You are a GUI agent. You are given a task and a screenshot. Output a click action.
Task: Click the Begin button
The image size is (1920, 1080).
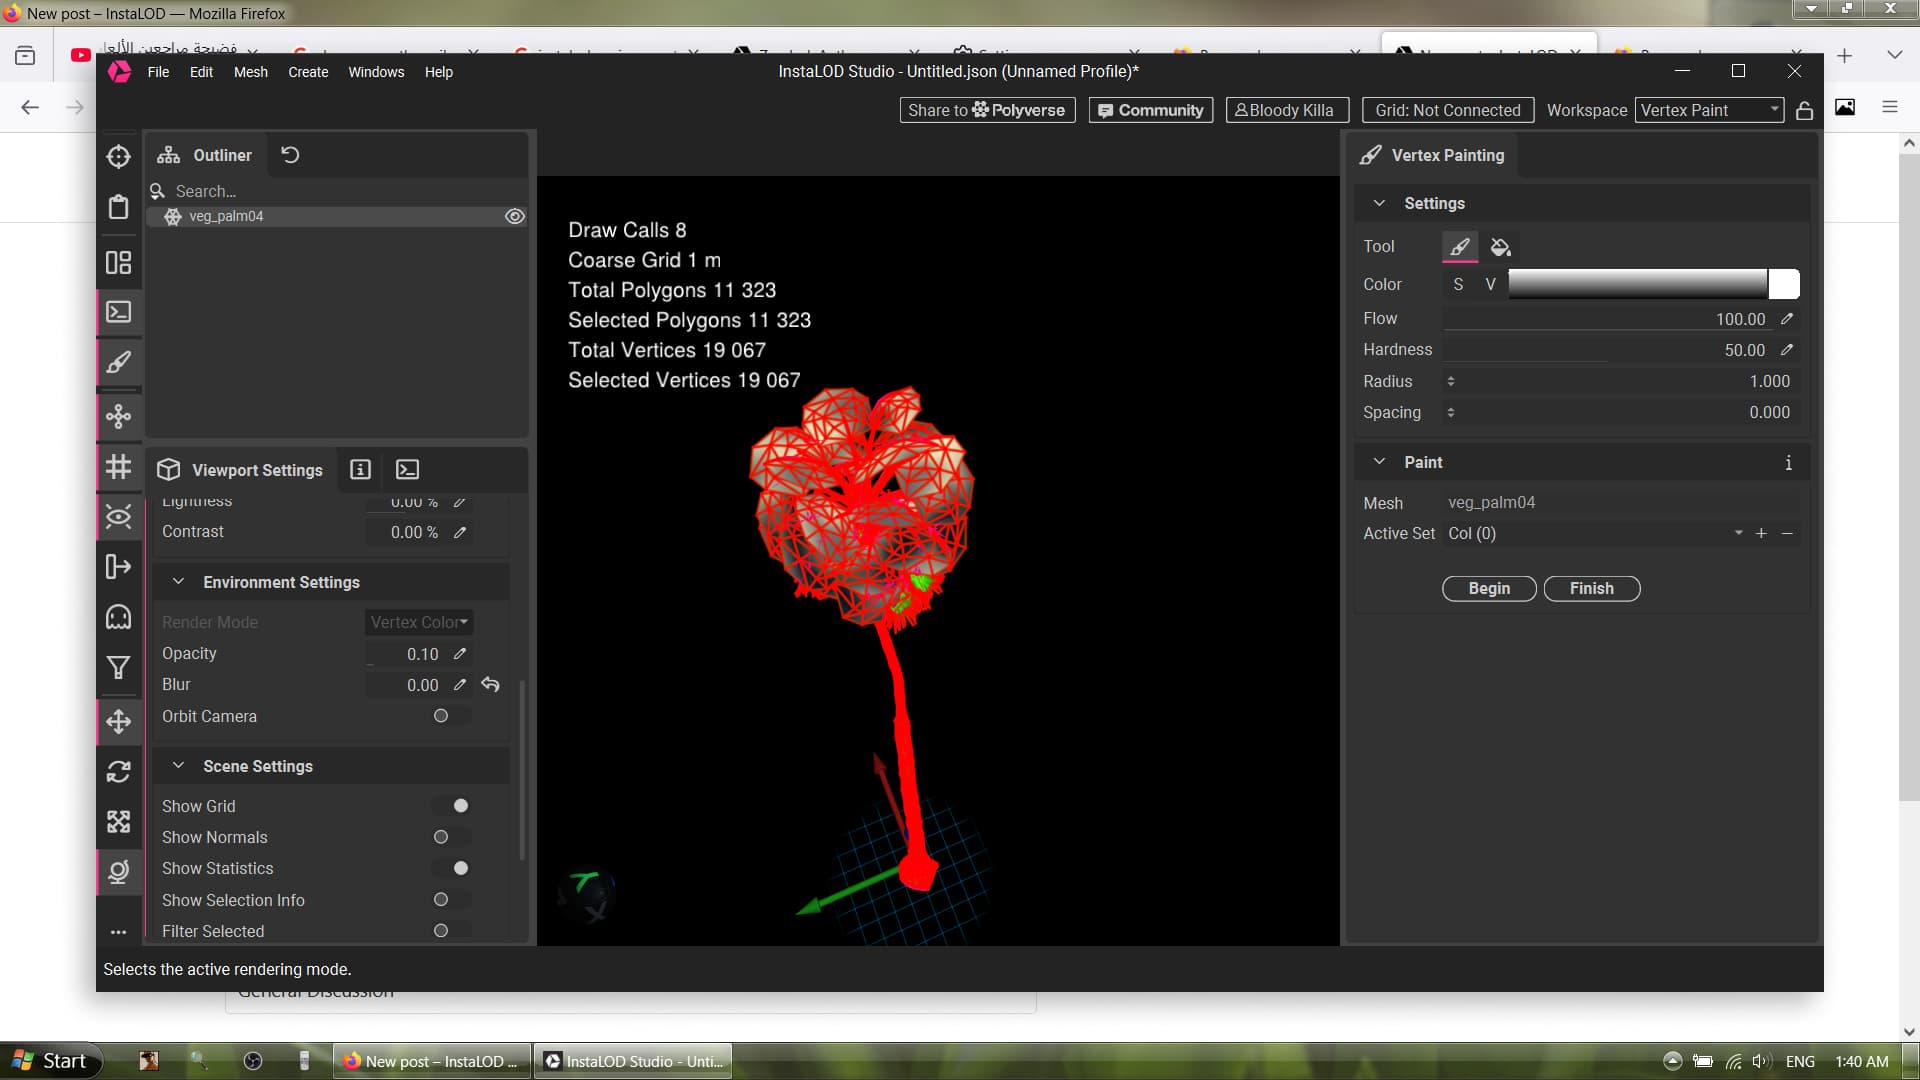click(1488, 589)
